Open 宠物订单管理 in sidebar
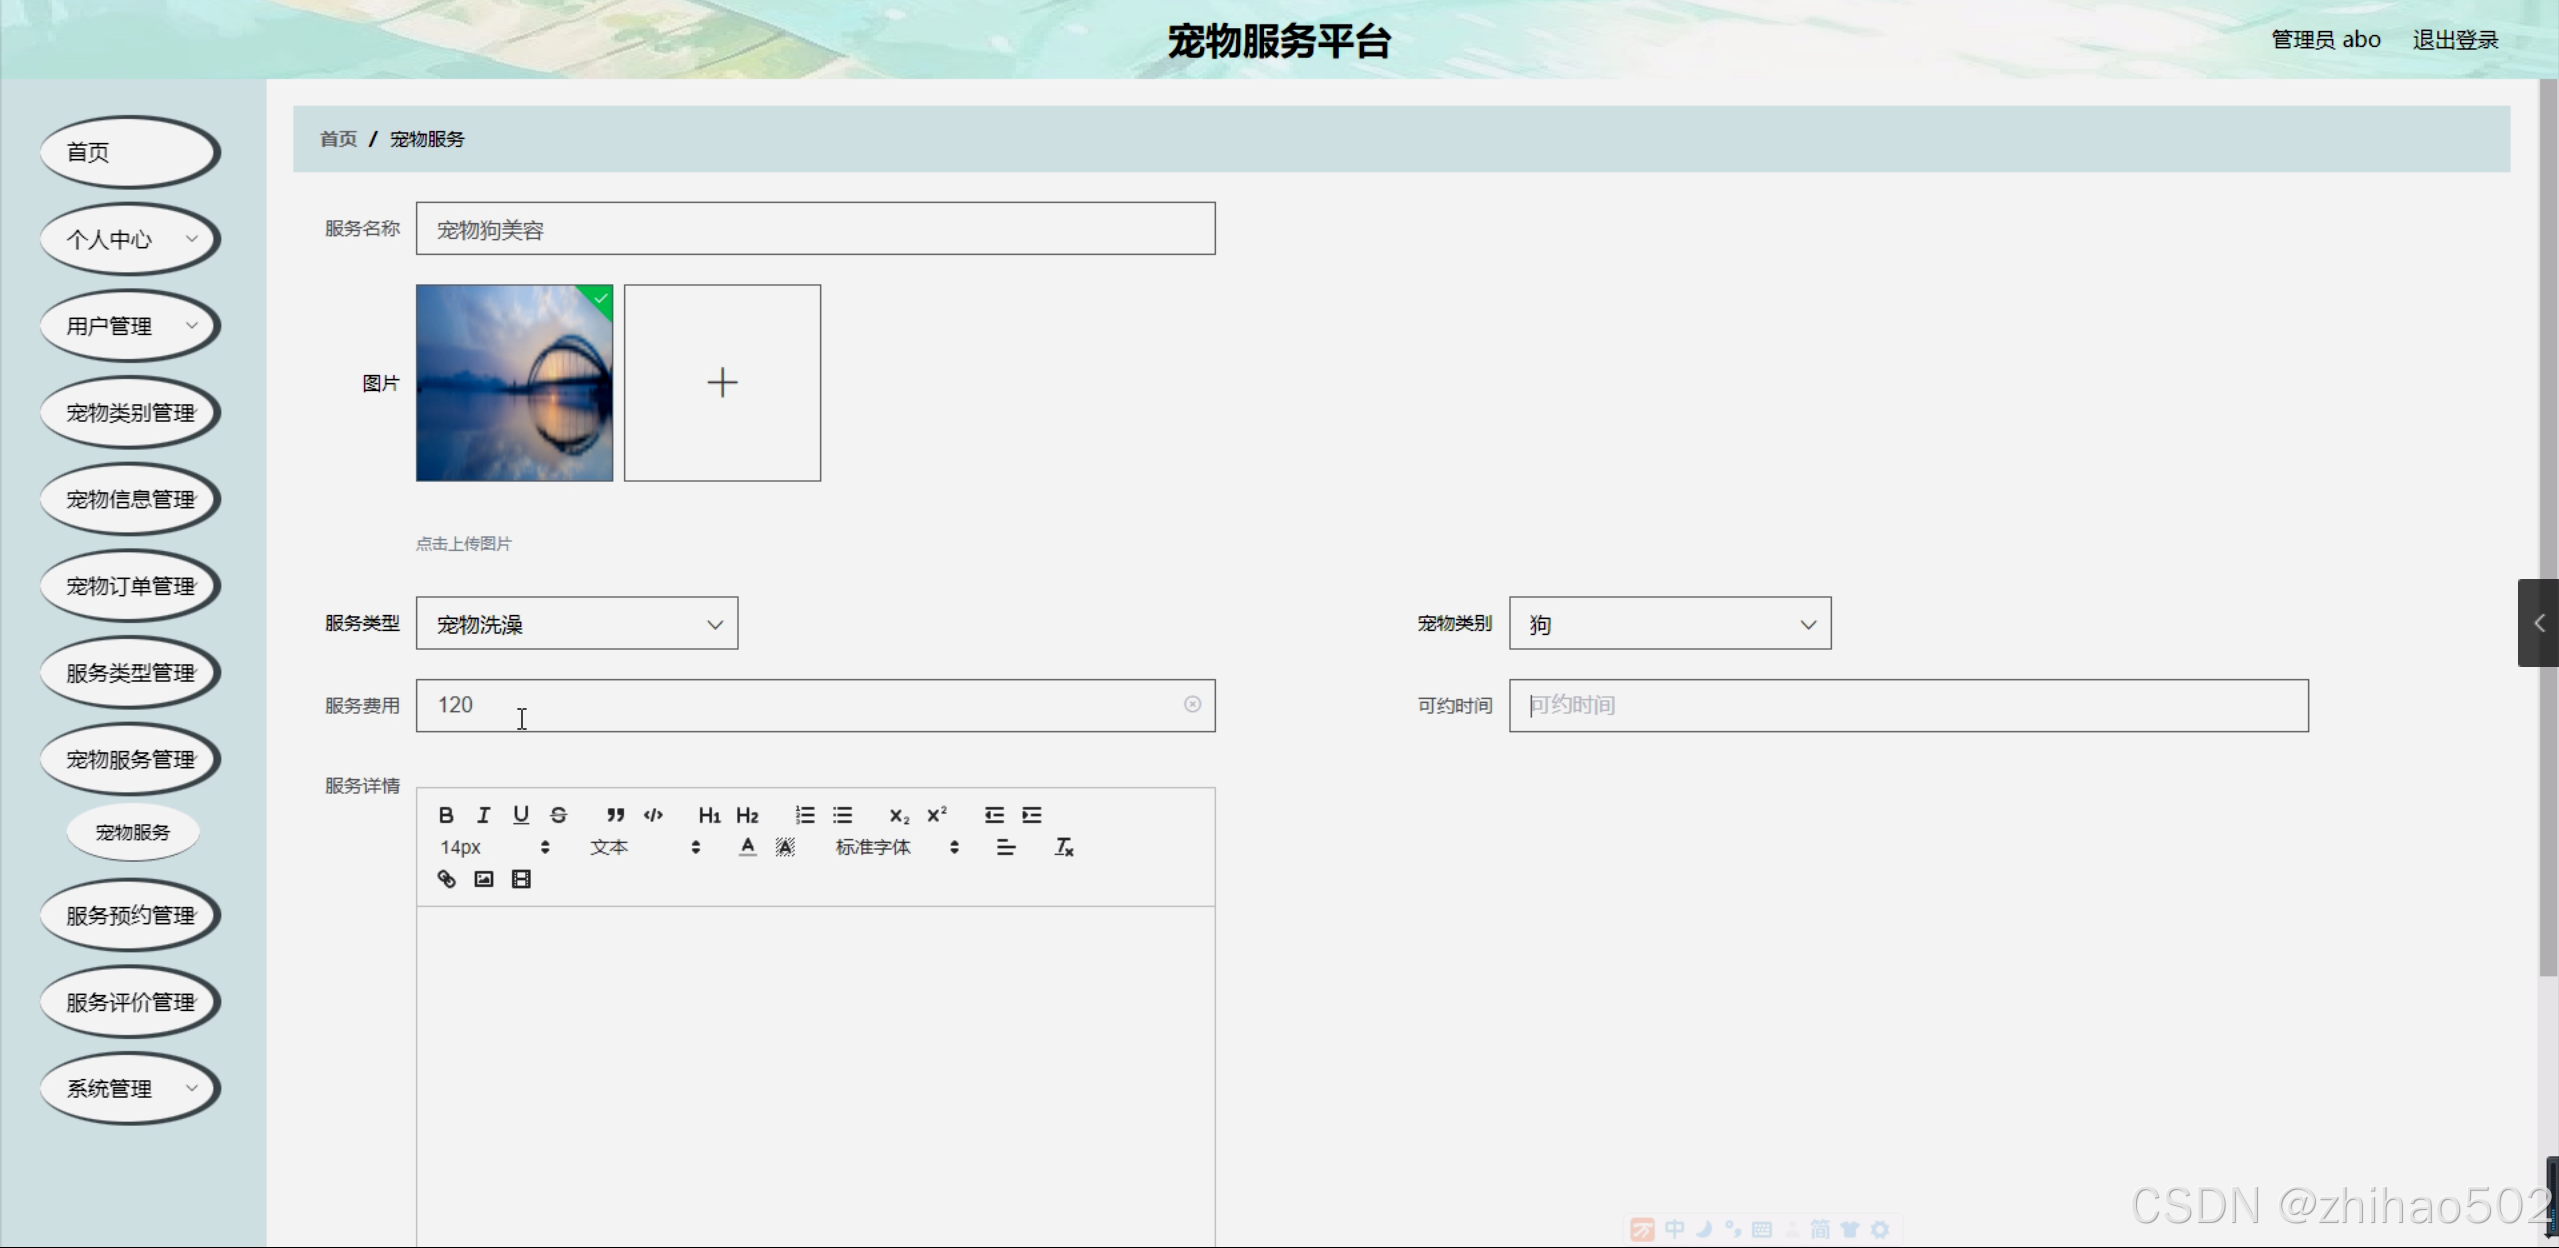The image size is (2559, 1248). 130,586
